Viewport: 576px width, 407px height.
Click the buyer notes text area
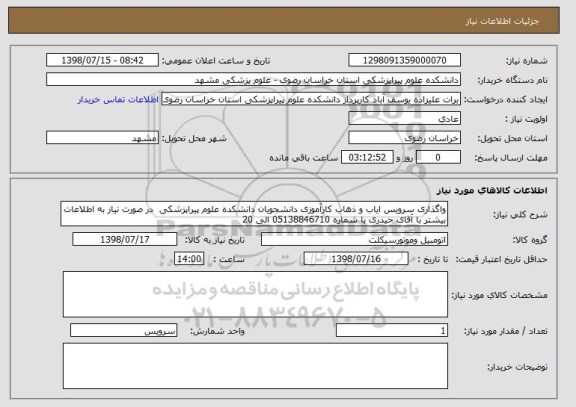255,366
